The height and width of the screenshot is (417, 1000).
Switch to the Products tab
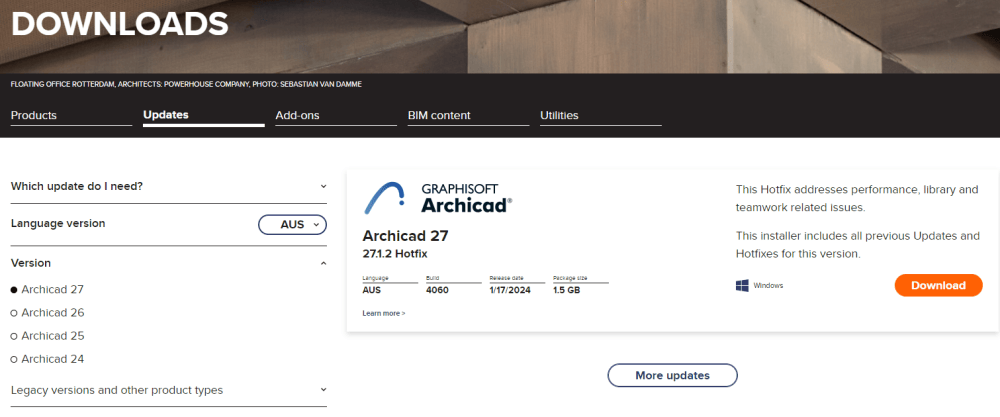[x=34, y=115]
